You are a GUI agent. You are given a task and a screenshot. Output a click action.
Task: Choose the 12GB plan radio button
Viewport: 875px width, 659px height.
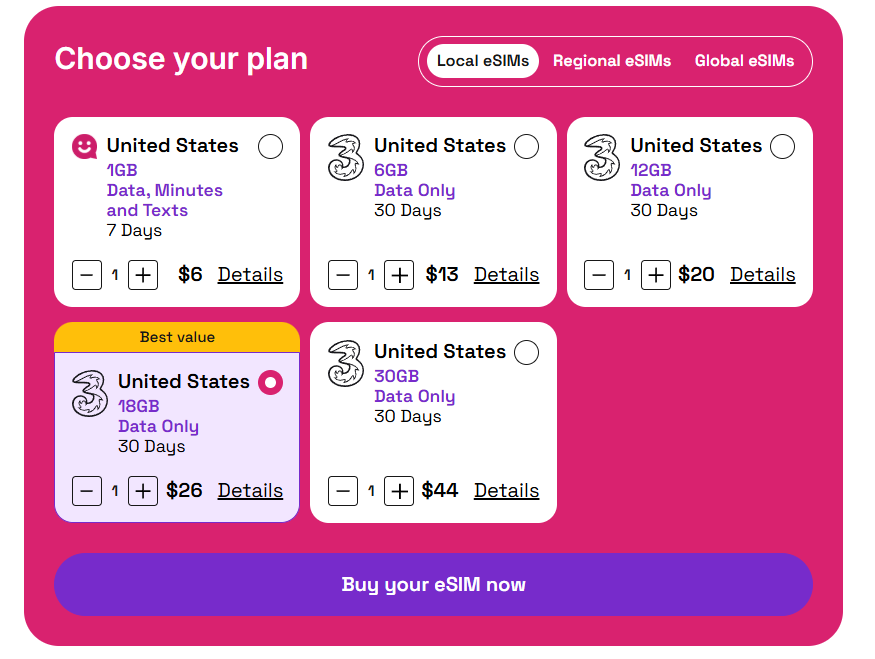[783, 147]
